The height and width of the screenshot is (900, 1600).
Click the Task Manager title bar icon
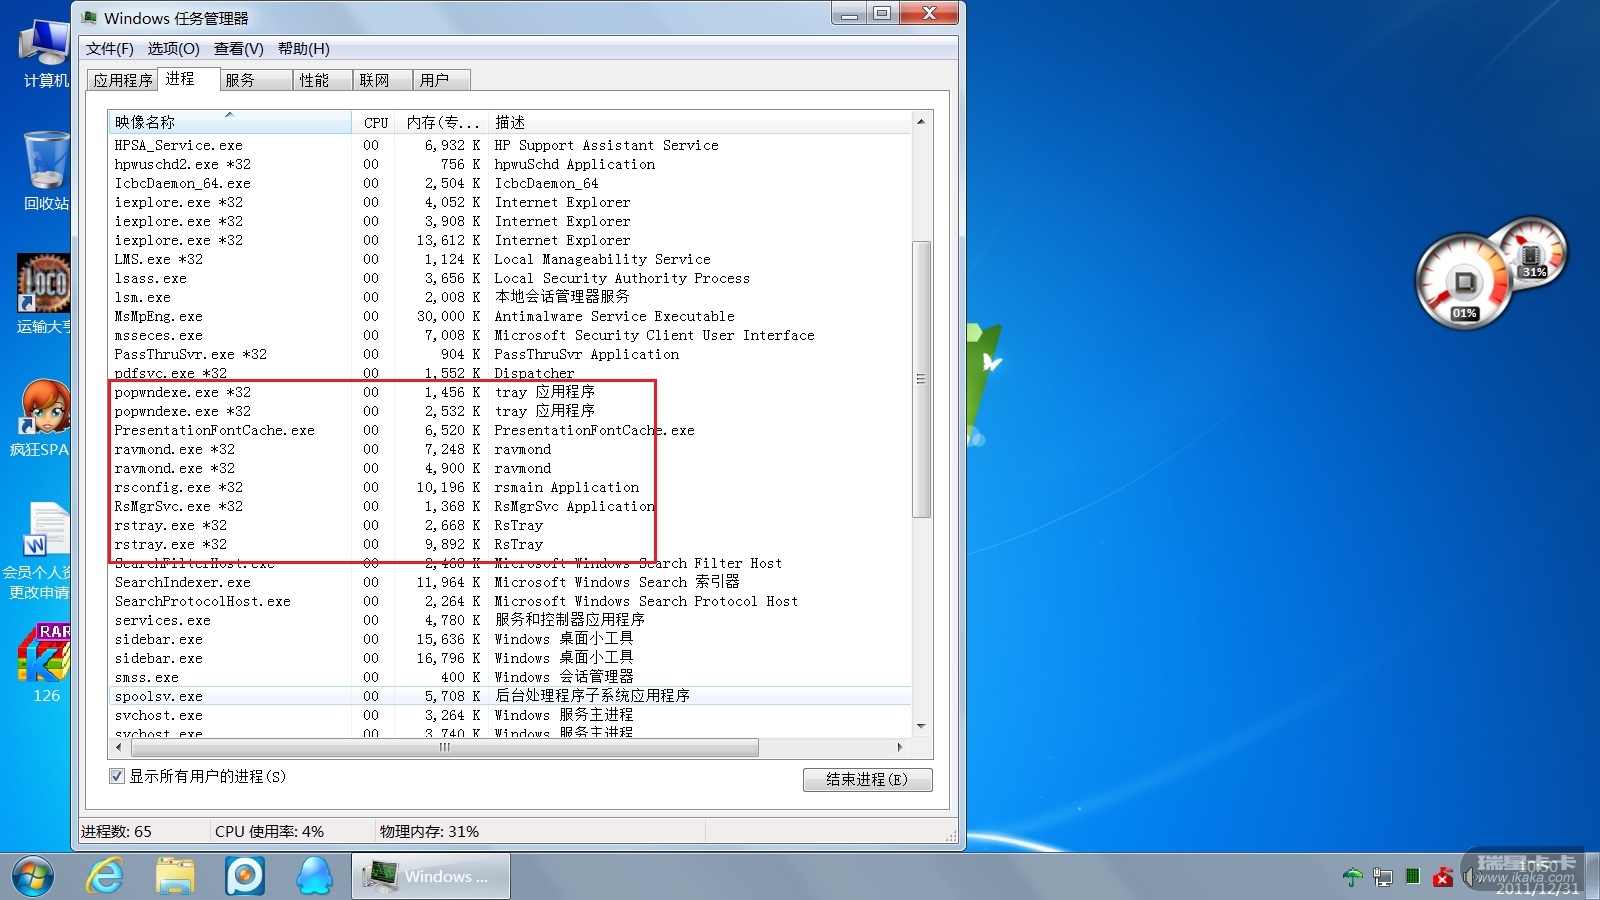90,18
